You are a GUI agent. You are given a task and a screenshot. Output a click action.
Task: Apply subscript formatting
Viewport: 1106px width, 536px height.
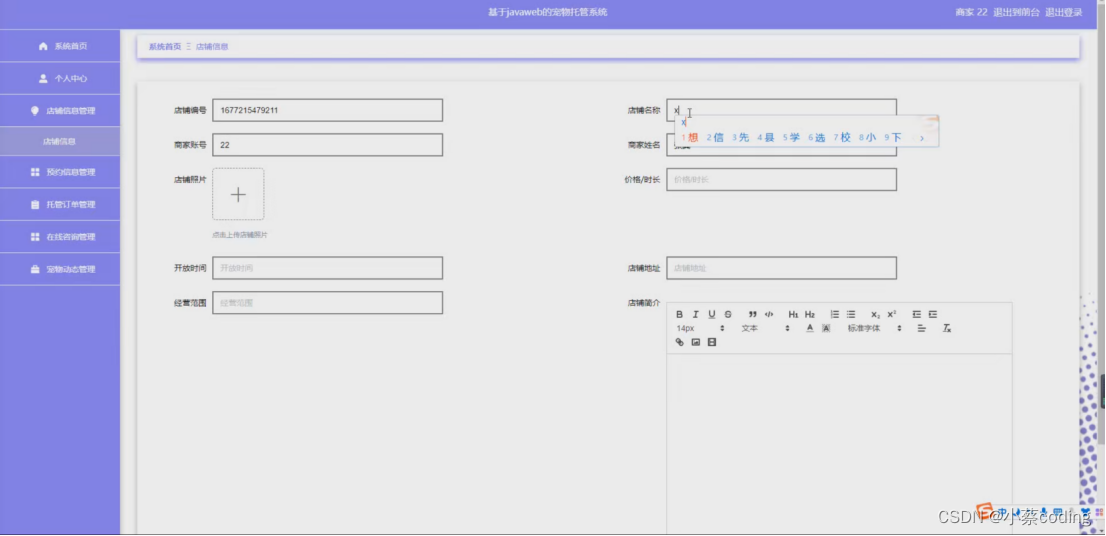[875, 315]
